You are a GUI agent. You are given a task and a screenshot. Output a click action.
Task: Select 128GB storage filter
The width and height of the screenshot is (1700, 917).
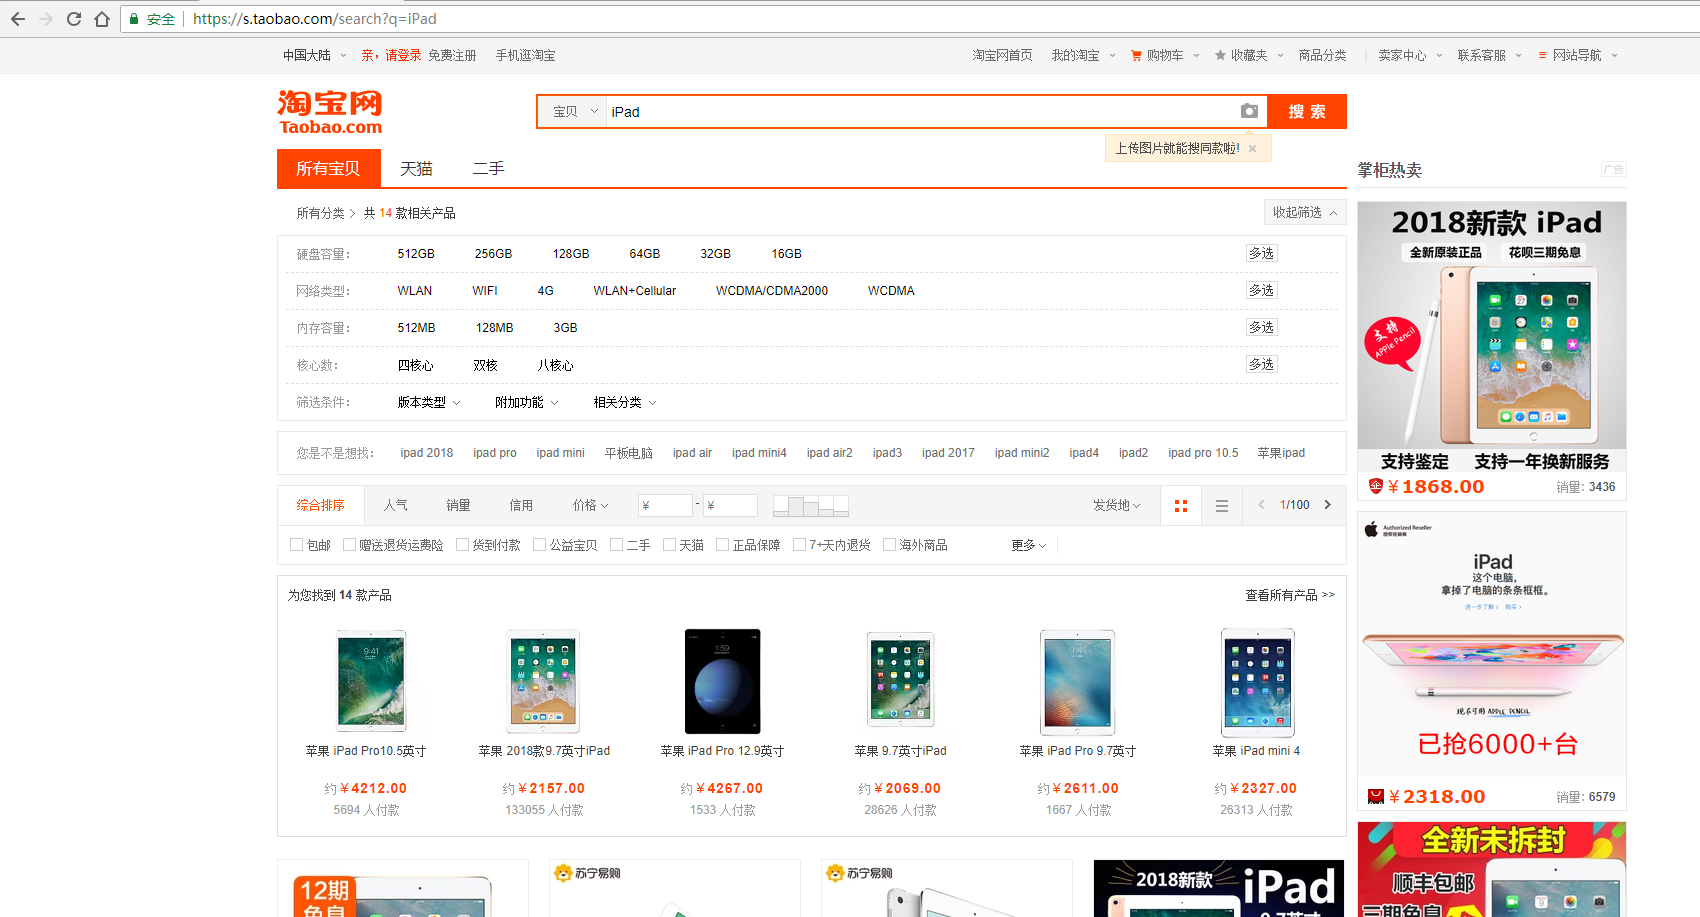click(x=571, y=254)
